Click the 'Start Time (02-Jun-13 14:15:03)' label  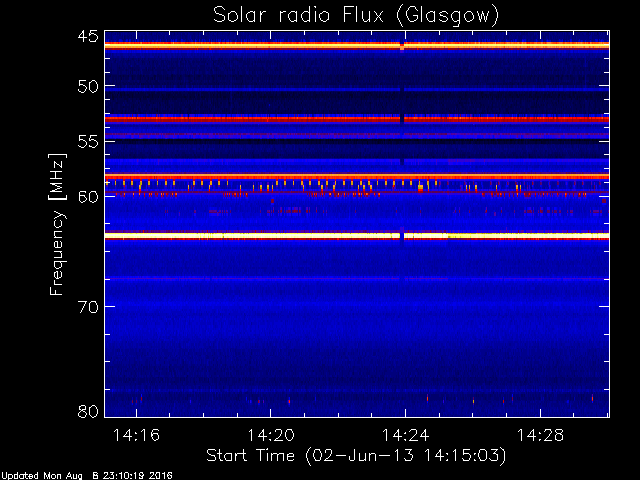coord(356,456)
